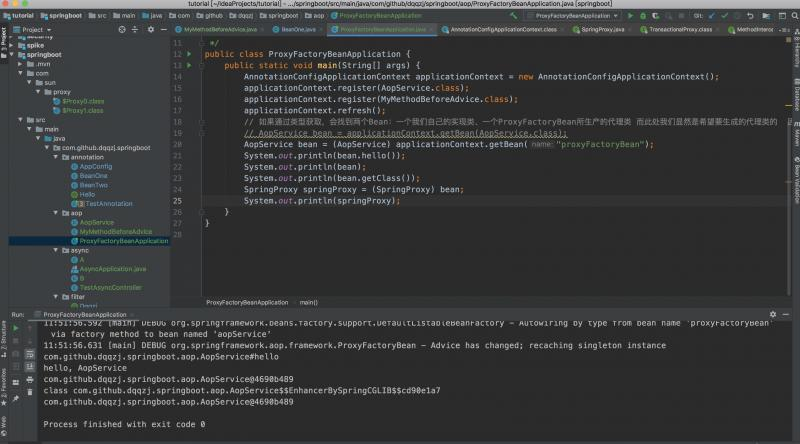
Task: Click the Git commit checkmark icon
Action: [724, 16]
